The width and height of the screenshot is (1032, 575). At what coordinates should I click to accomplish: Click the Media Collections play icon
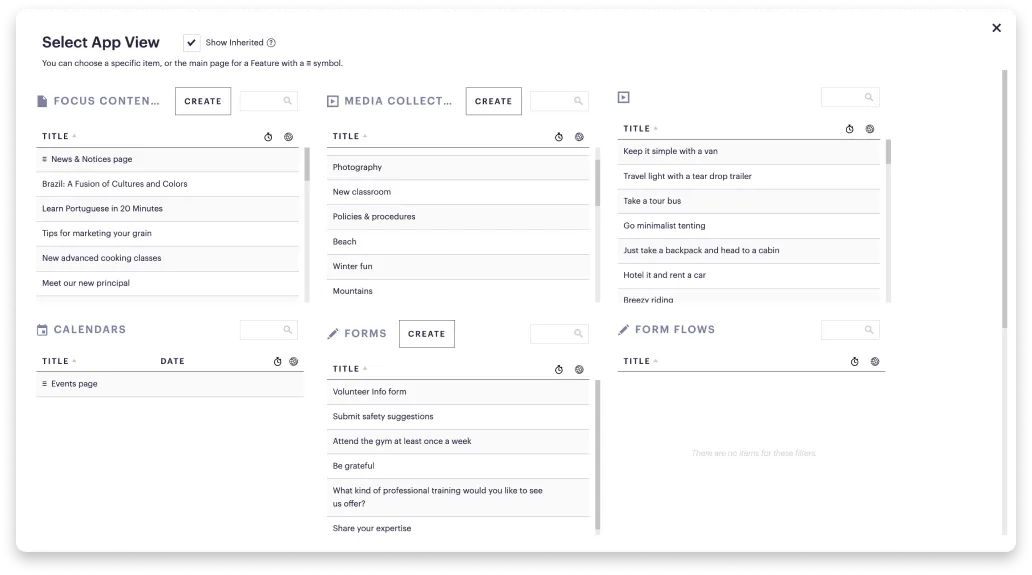(x=333, y=101)
